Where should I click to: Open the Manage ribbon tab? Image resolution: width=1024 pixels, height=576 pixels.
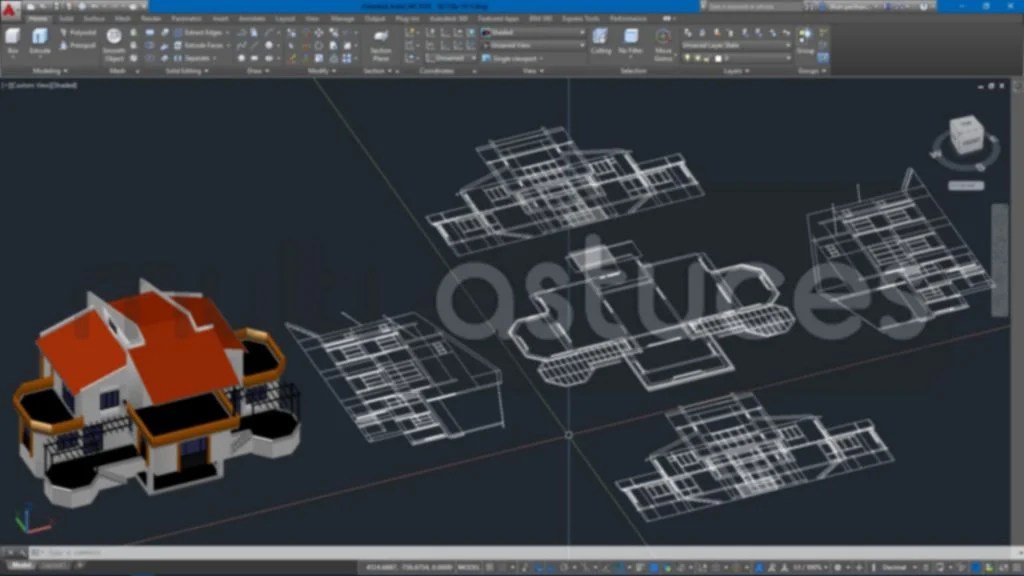tap(342, 19)
